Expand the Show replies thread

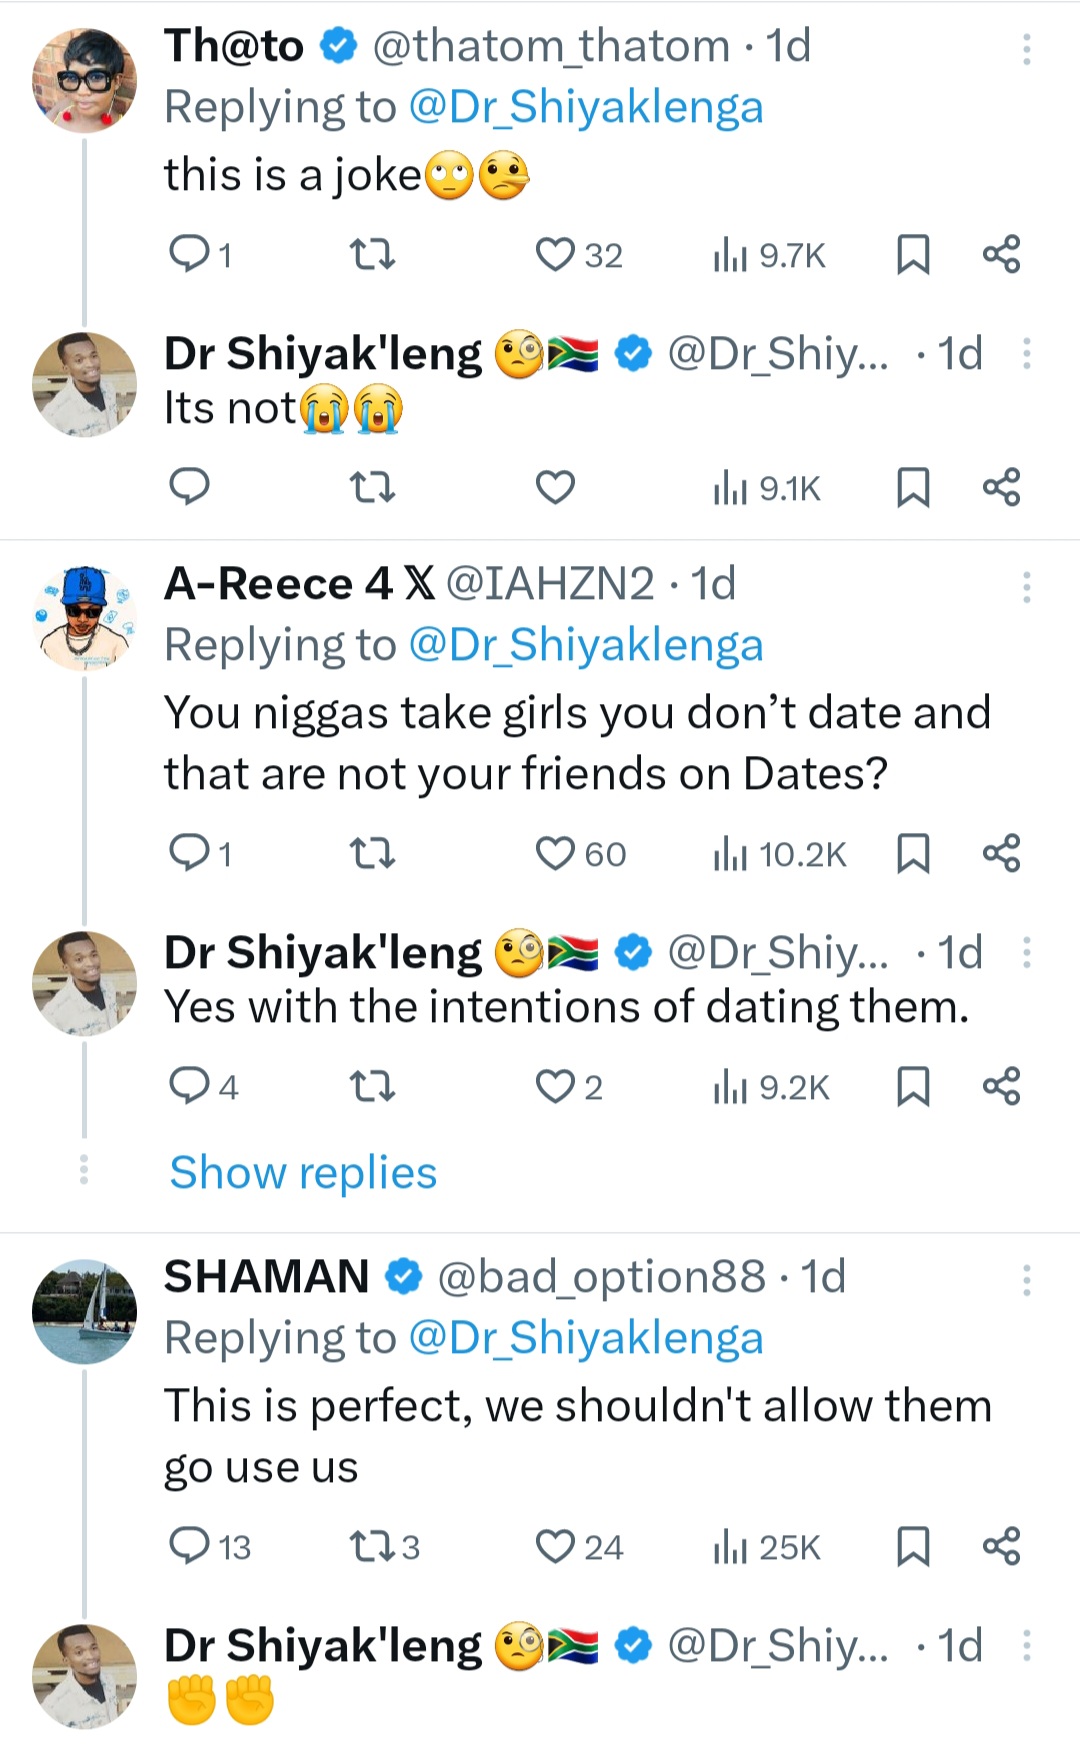[303, 1172]
